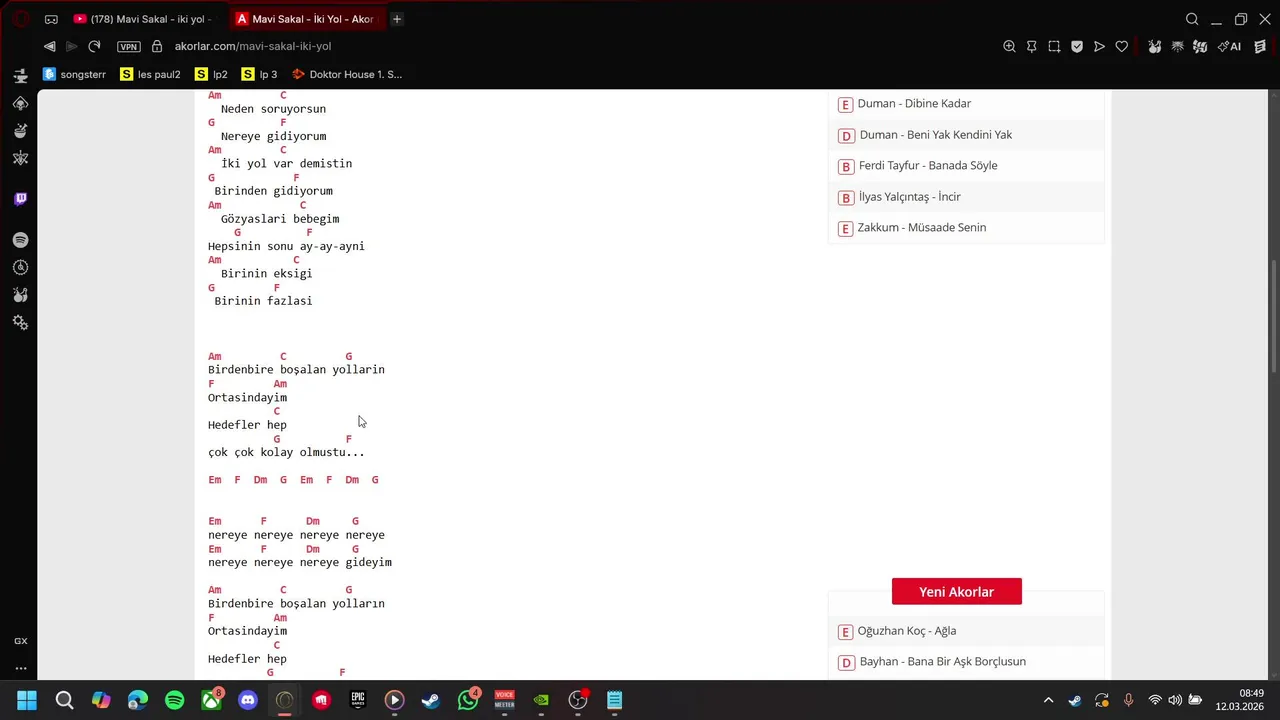1280x720 pixels.
Task: Click lyric 'Hepsinin sonu ay-ay-ayni'
Action: 286,246
